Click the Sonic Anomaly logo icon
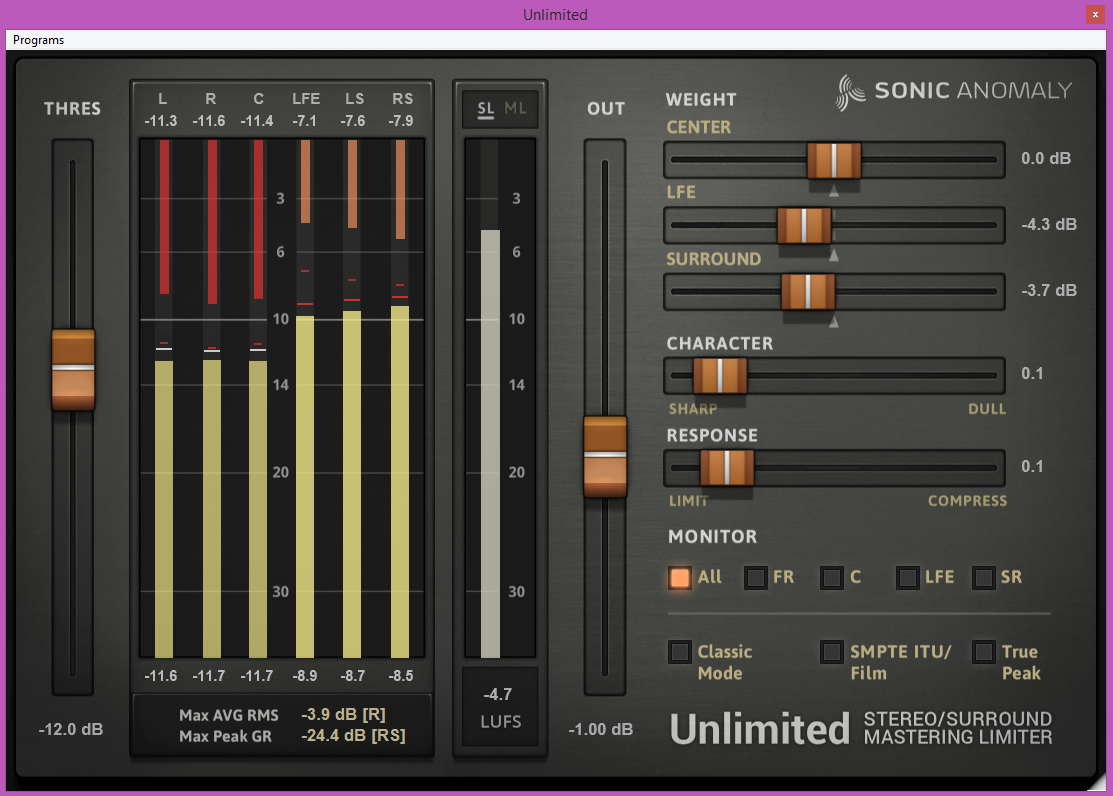Screen dimensions: 1113x796 coord(850,92)
